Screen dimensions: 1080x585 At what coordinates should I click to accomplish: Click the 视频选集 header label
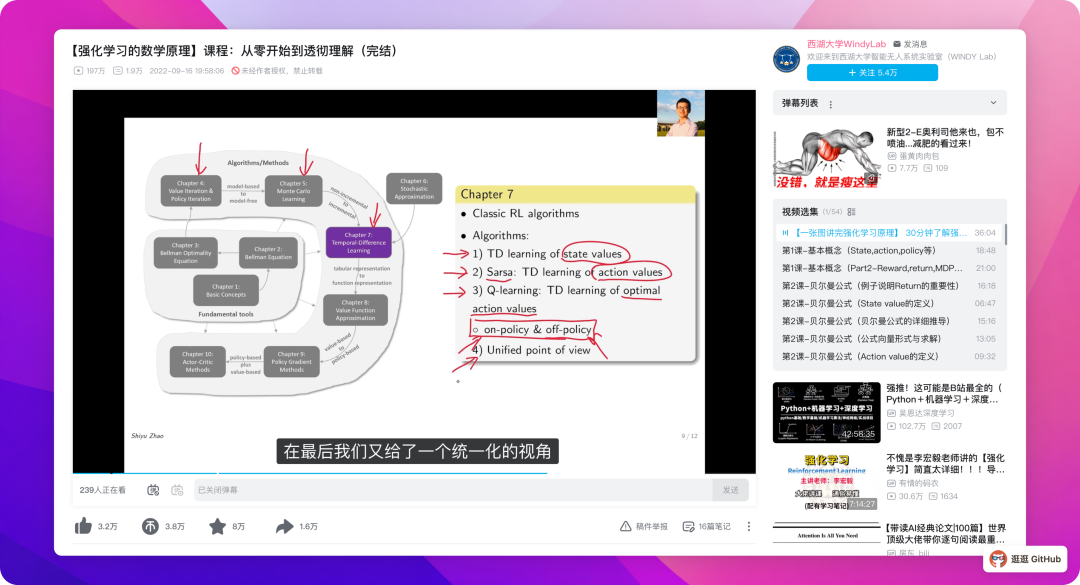[800, 212]
